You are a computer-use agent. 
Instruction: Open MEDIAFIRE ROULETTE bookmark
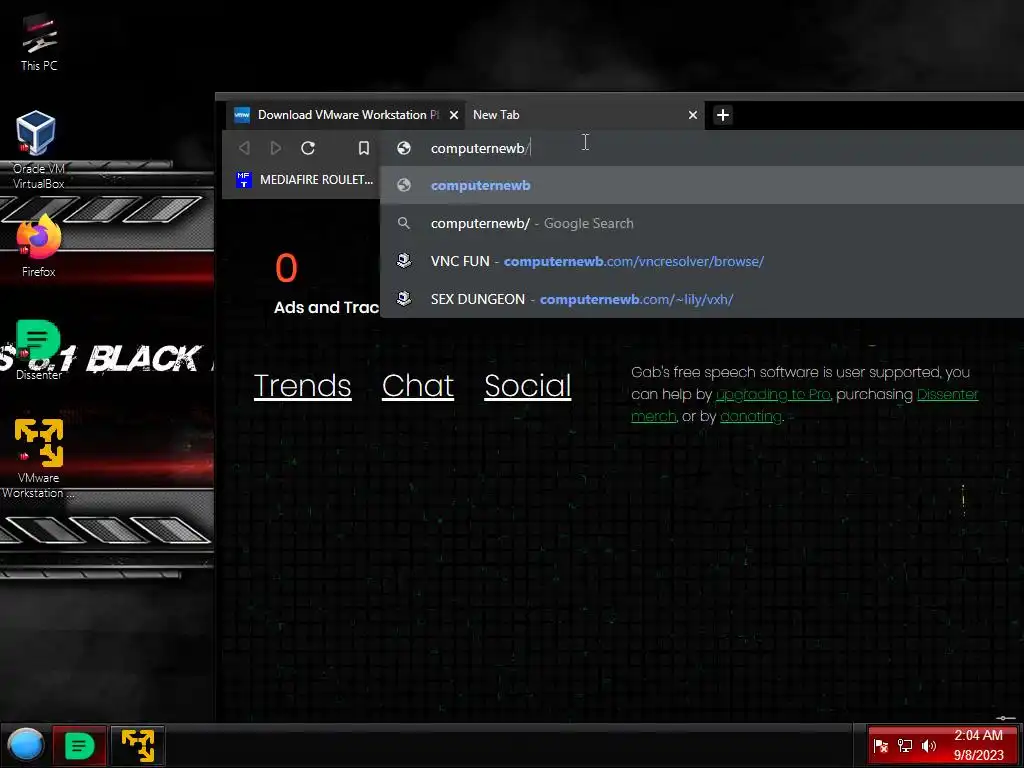pos(305,180)
